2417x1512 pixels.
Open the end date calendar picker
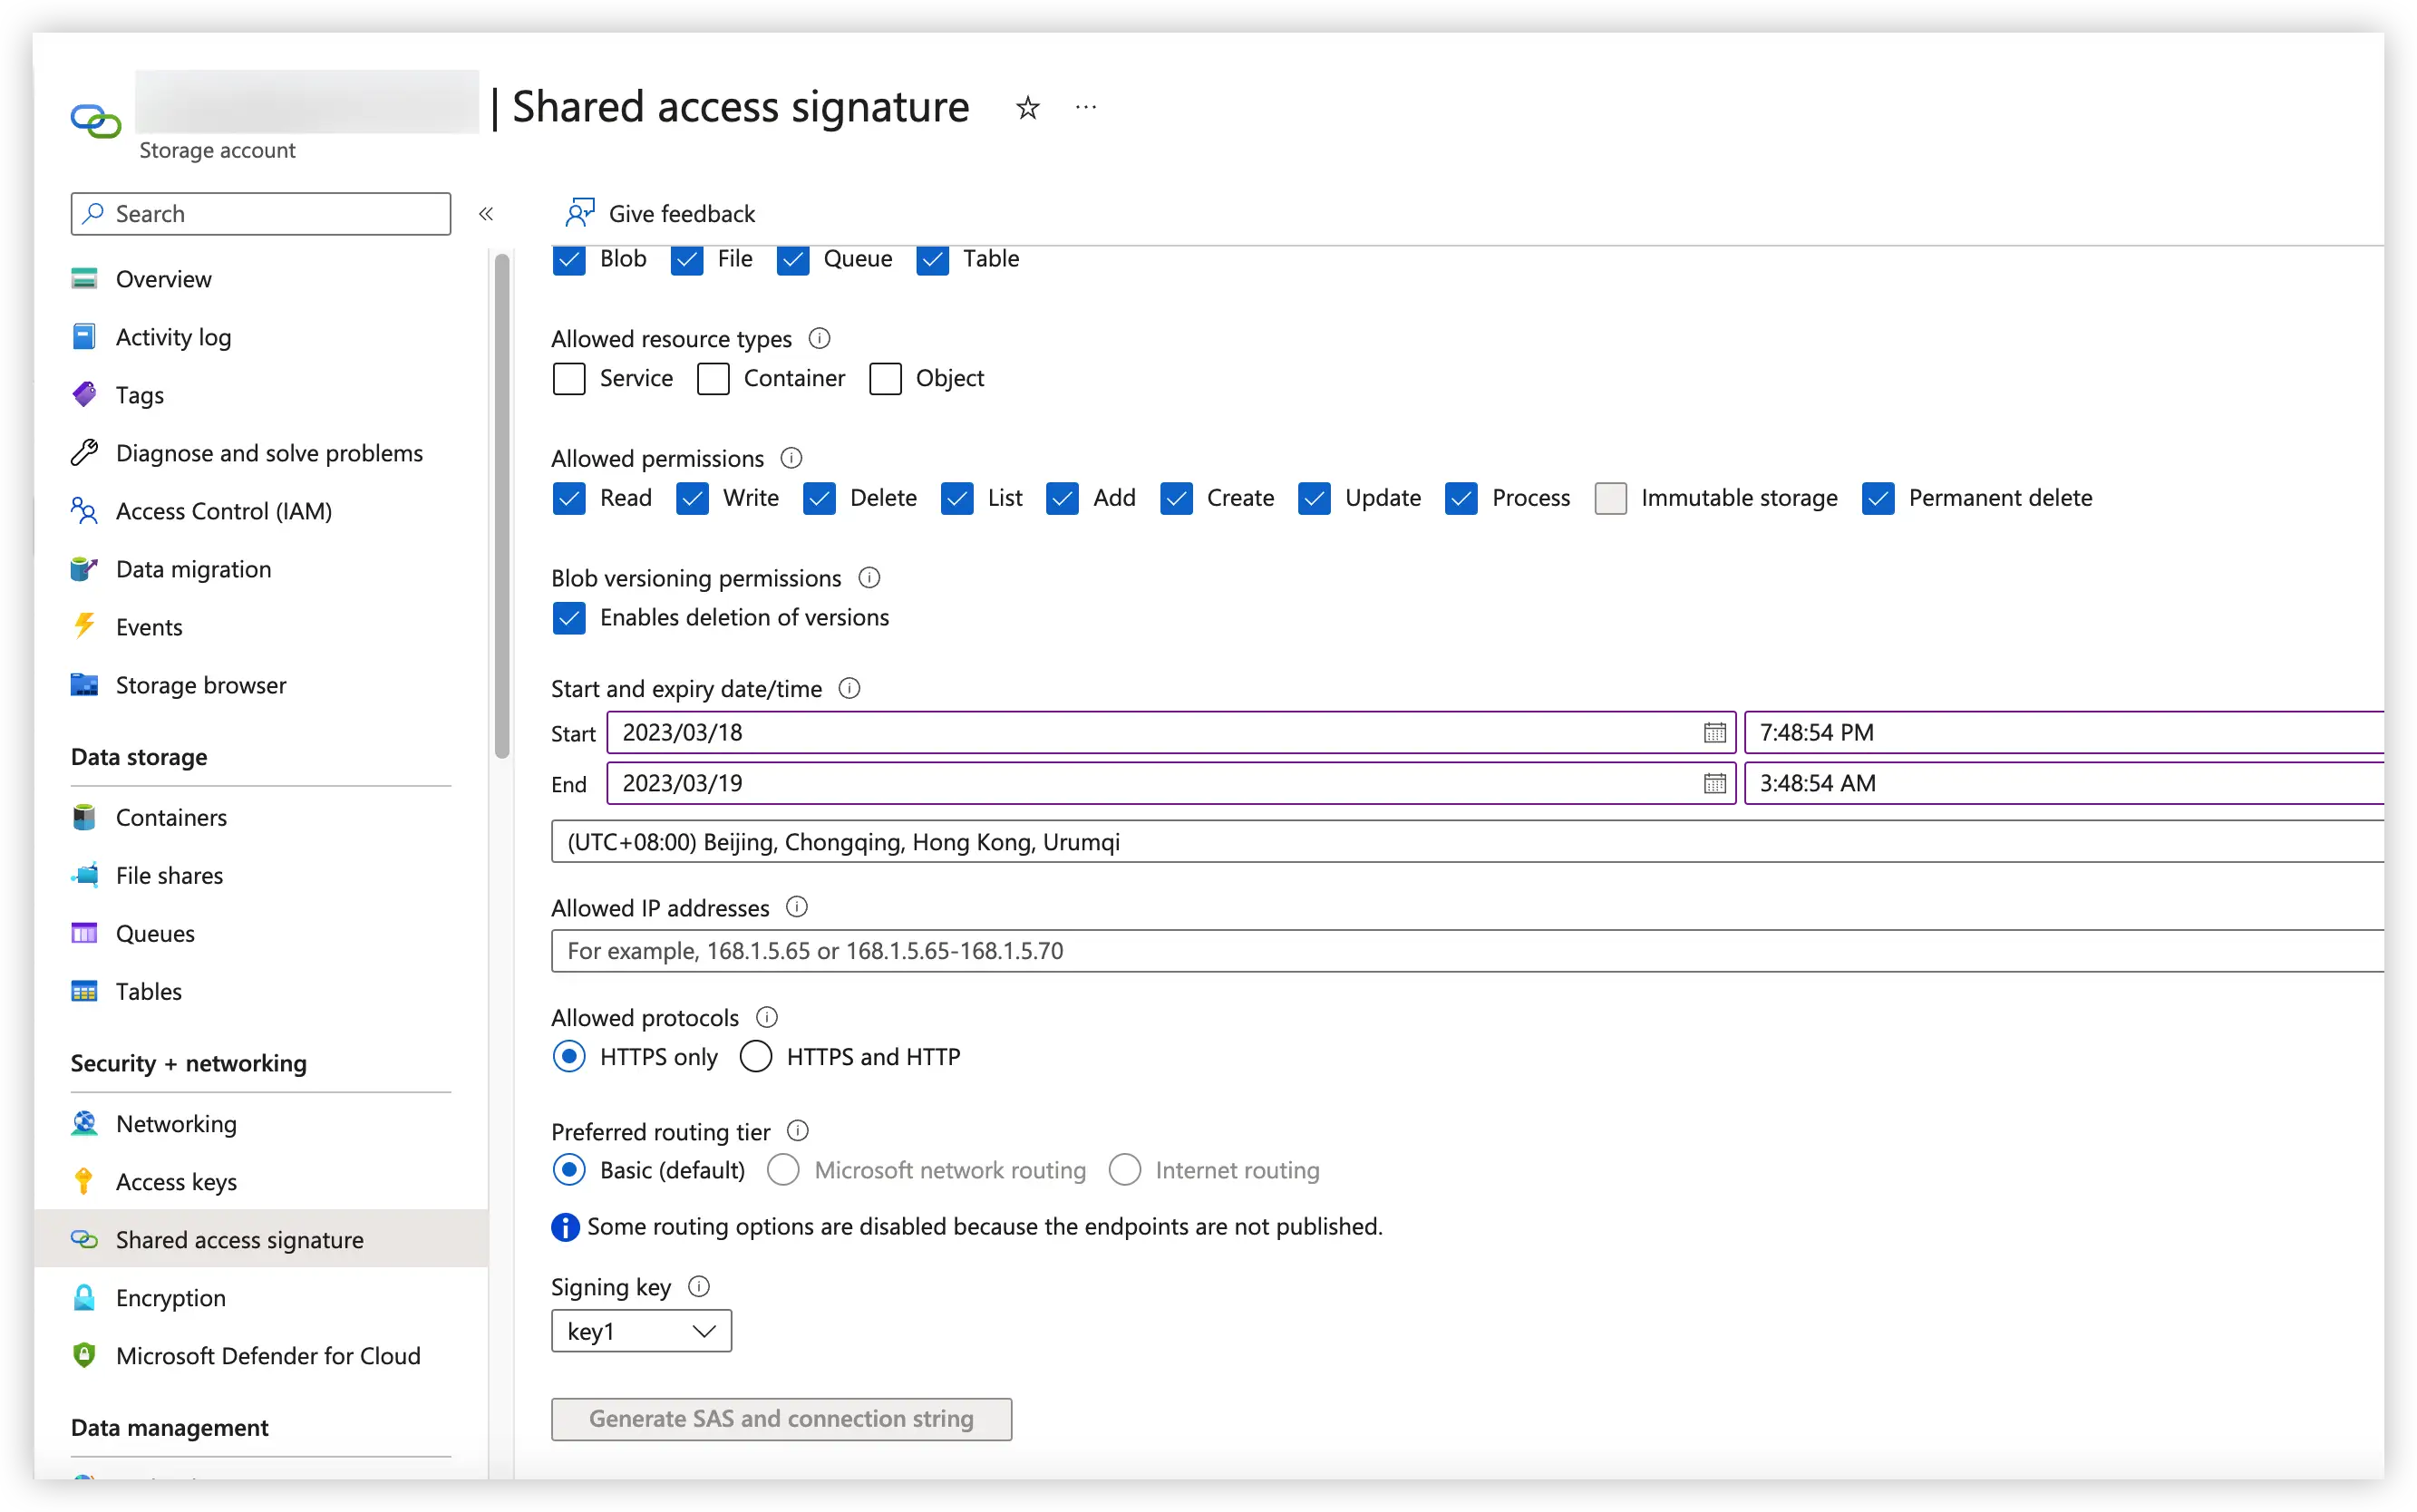[1714, 783]
